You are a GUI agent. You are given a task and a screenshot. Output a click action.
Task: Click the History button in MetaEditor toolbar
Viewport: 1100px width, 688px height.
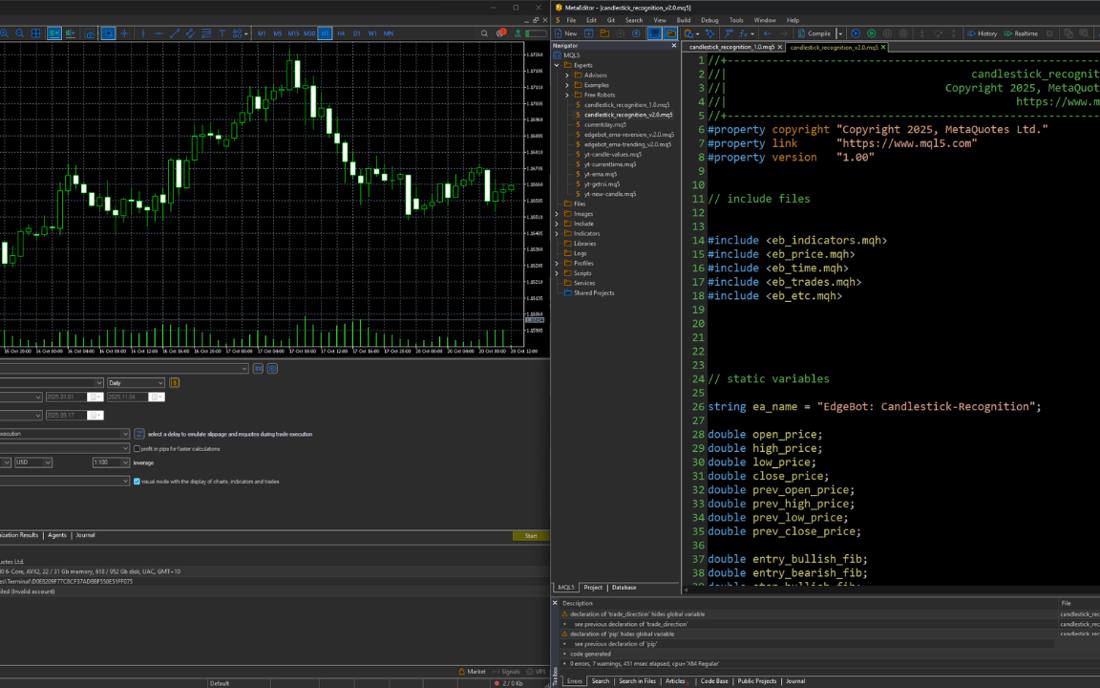(982, 33)
